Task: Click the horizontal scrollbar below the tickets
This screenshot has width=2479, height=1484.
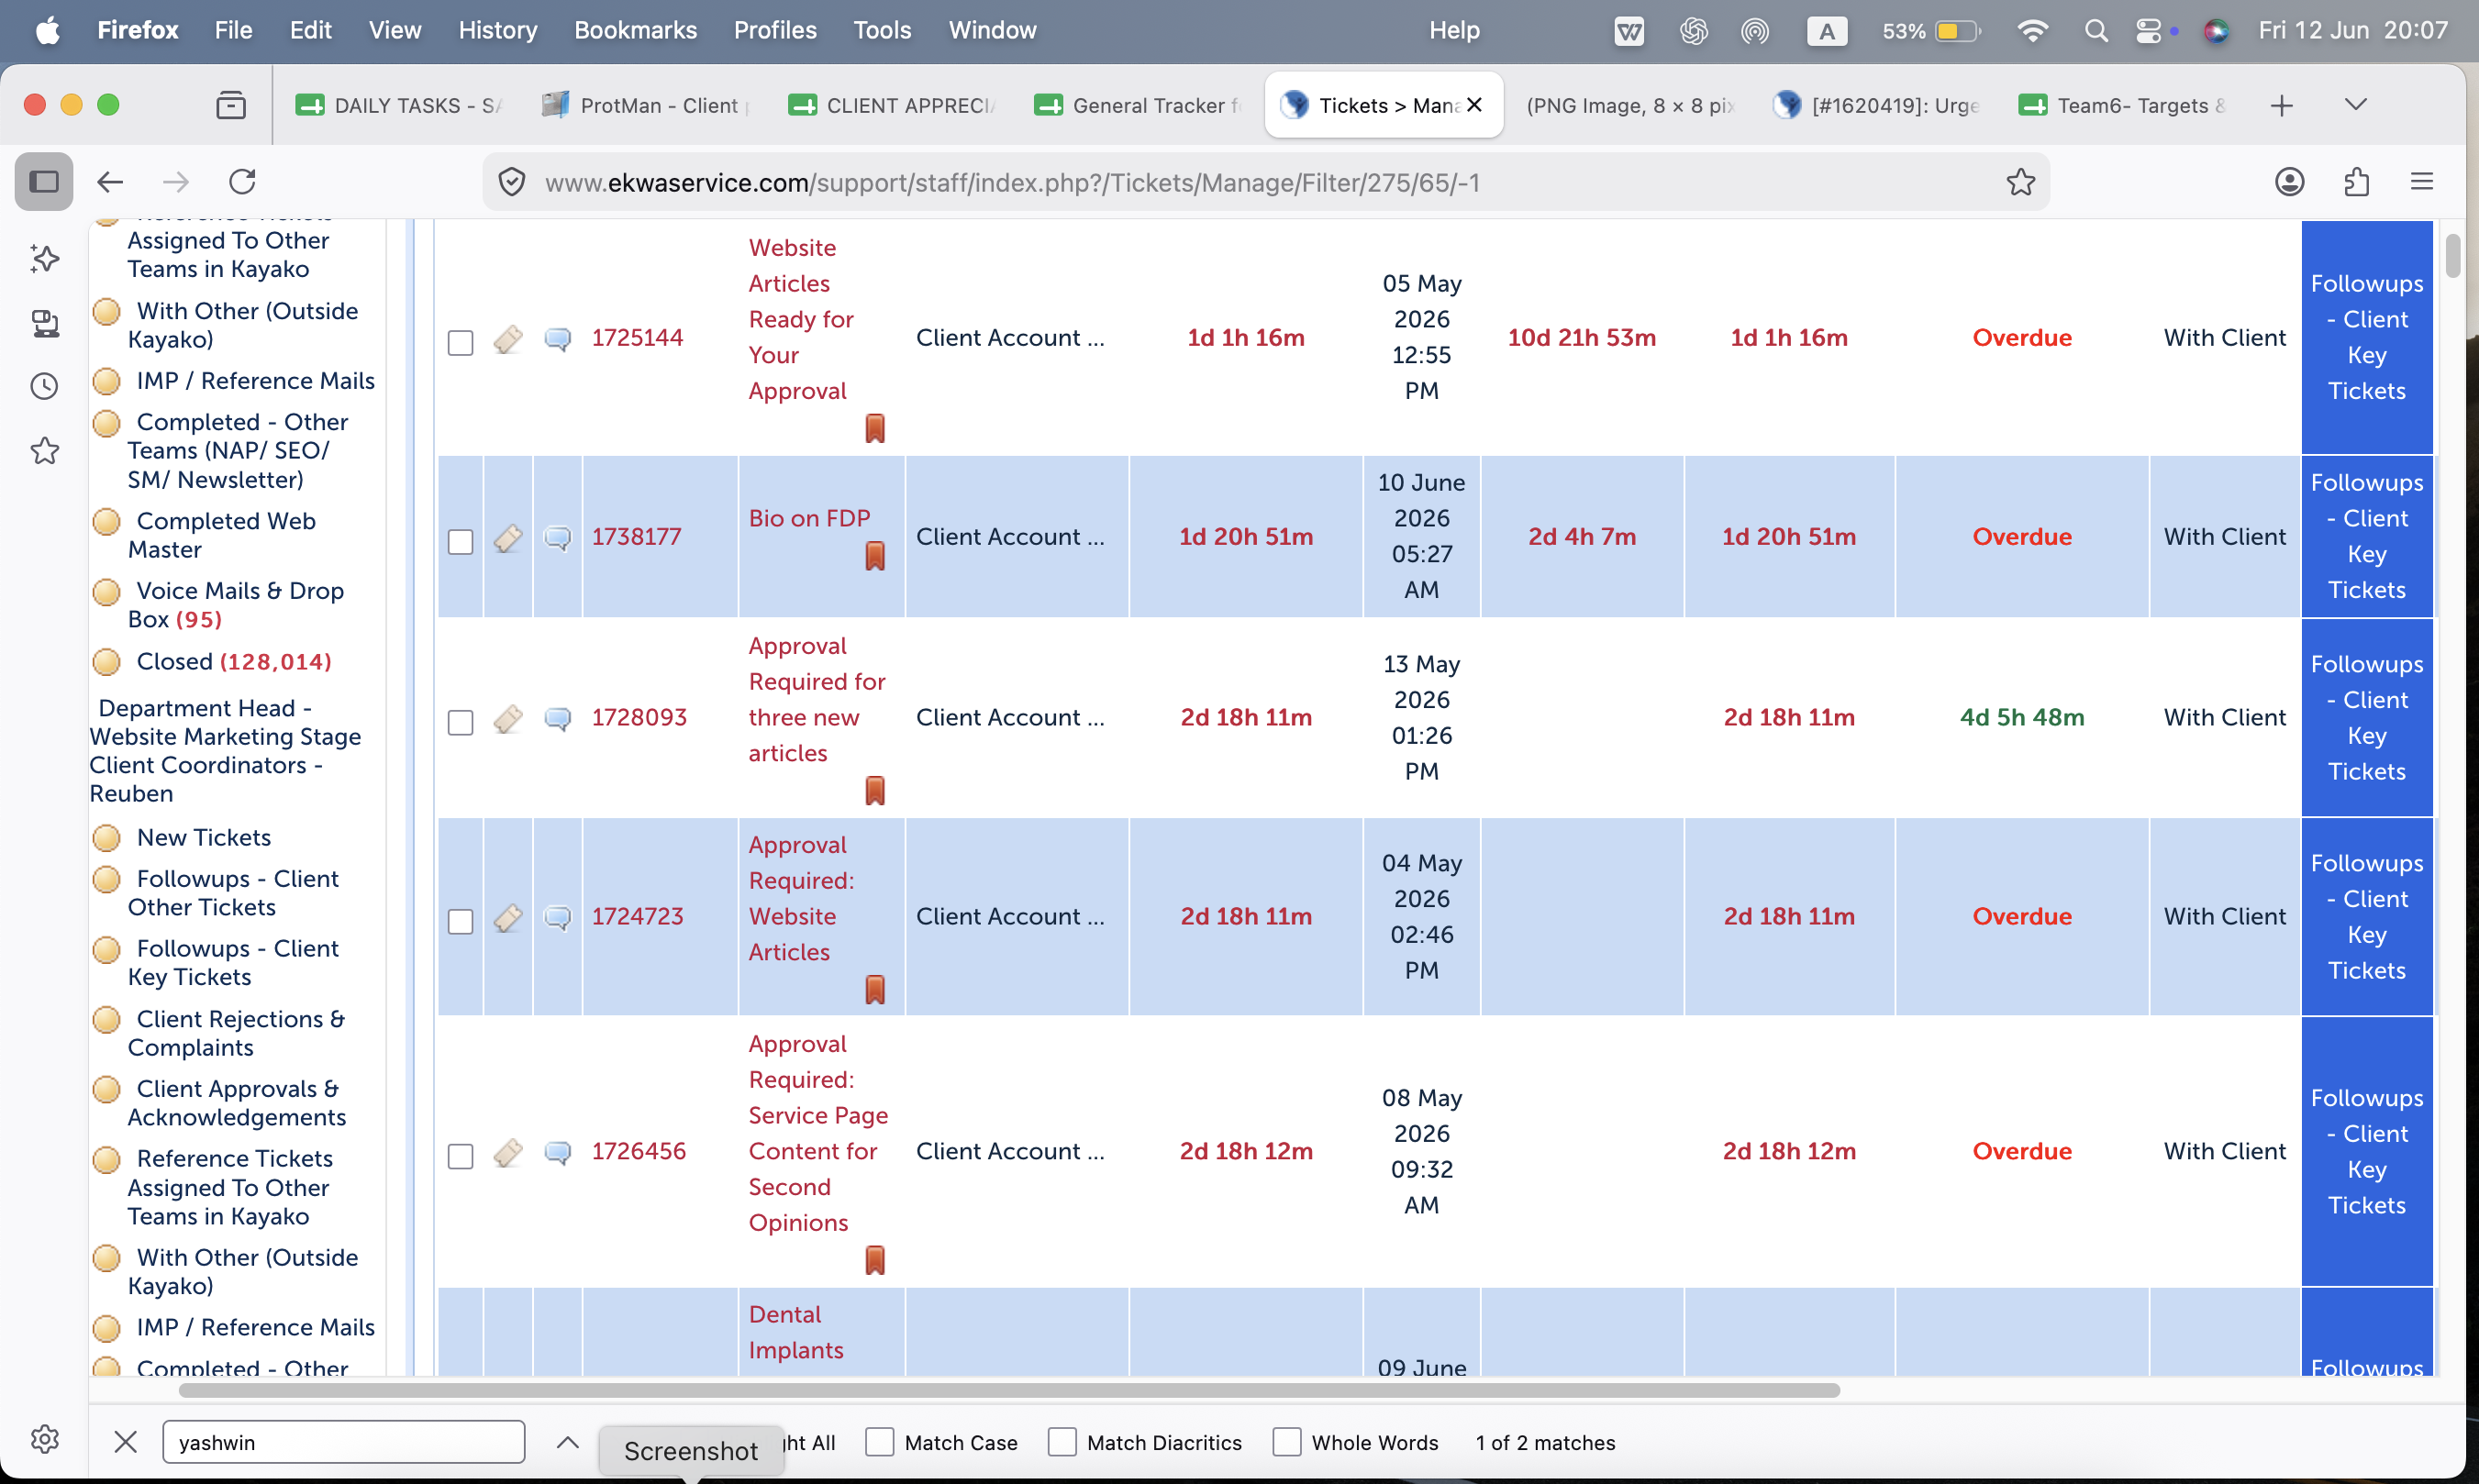Action: pos(1009,1390)
